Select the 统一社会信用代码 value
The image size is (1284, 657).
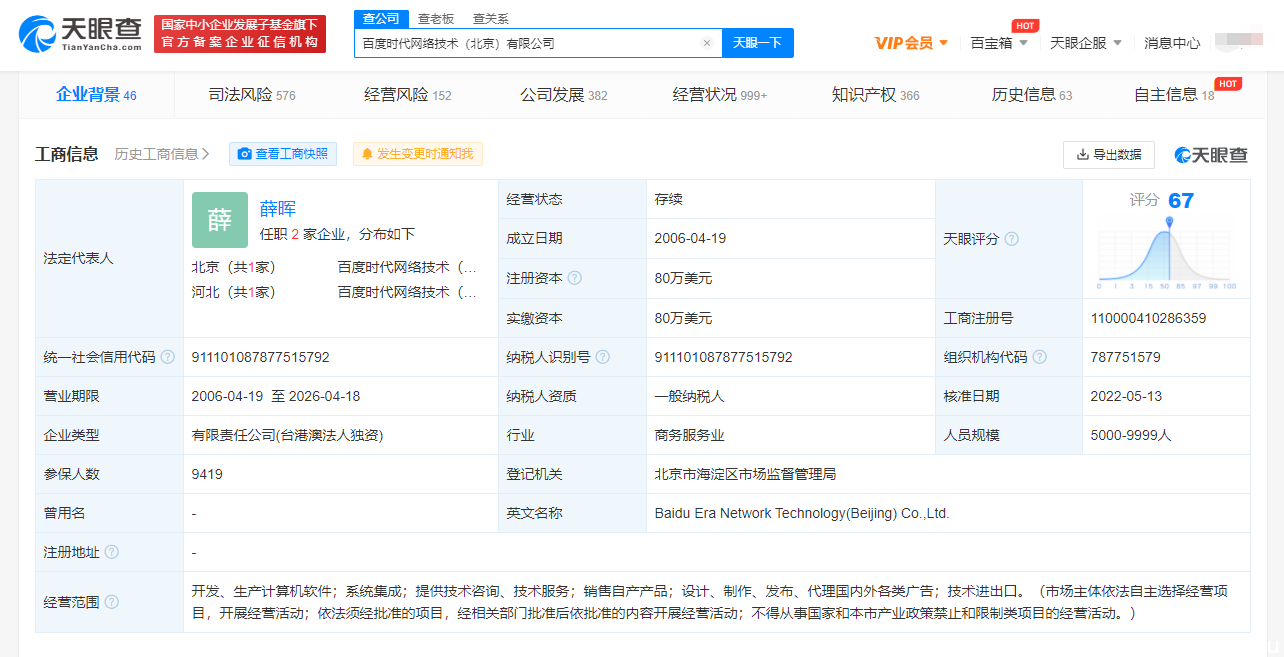[260, 357]
